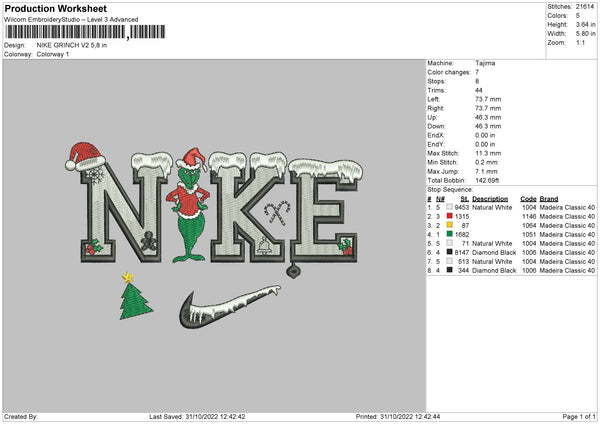The height and width of the screenshot is (424, 600).
Task: Click the "Printed: 31/10/2022 12:42:44" footer text
Action: pos(398,417)
